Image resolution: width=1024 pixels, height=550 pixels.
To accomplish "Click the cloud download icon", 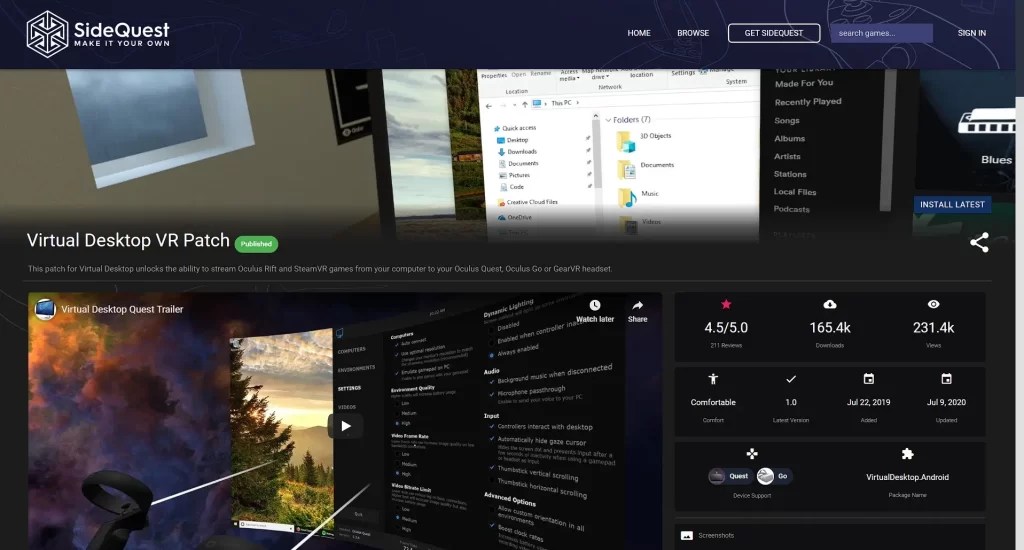I will tap(829, 304).
